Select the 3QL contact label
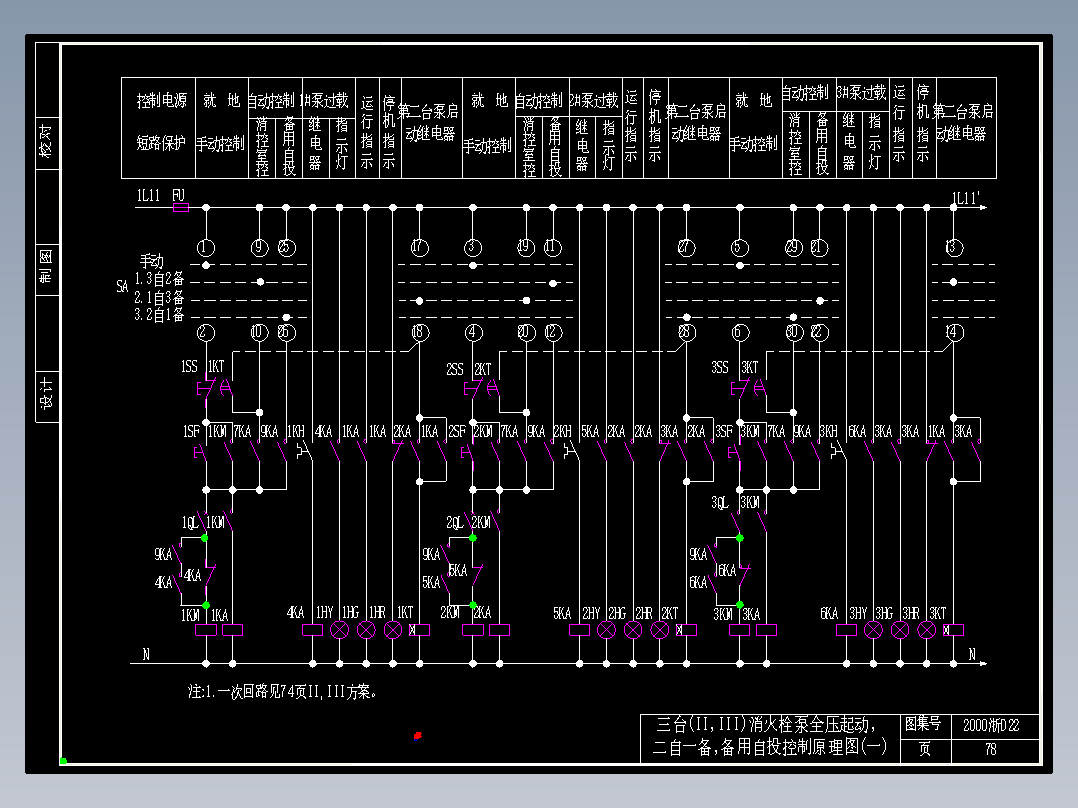This screenshot has height=808, width=1078. click(x=720, y=503)
